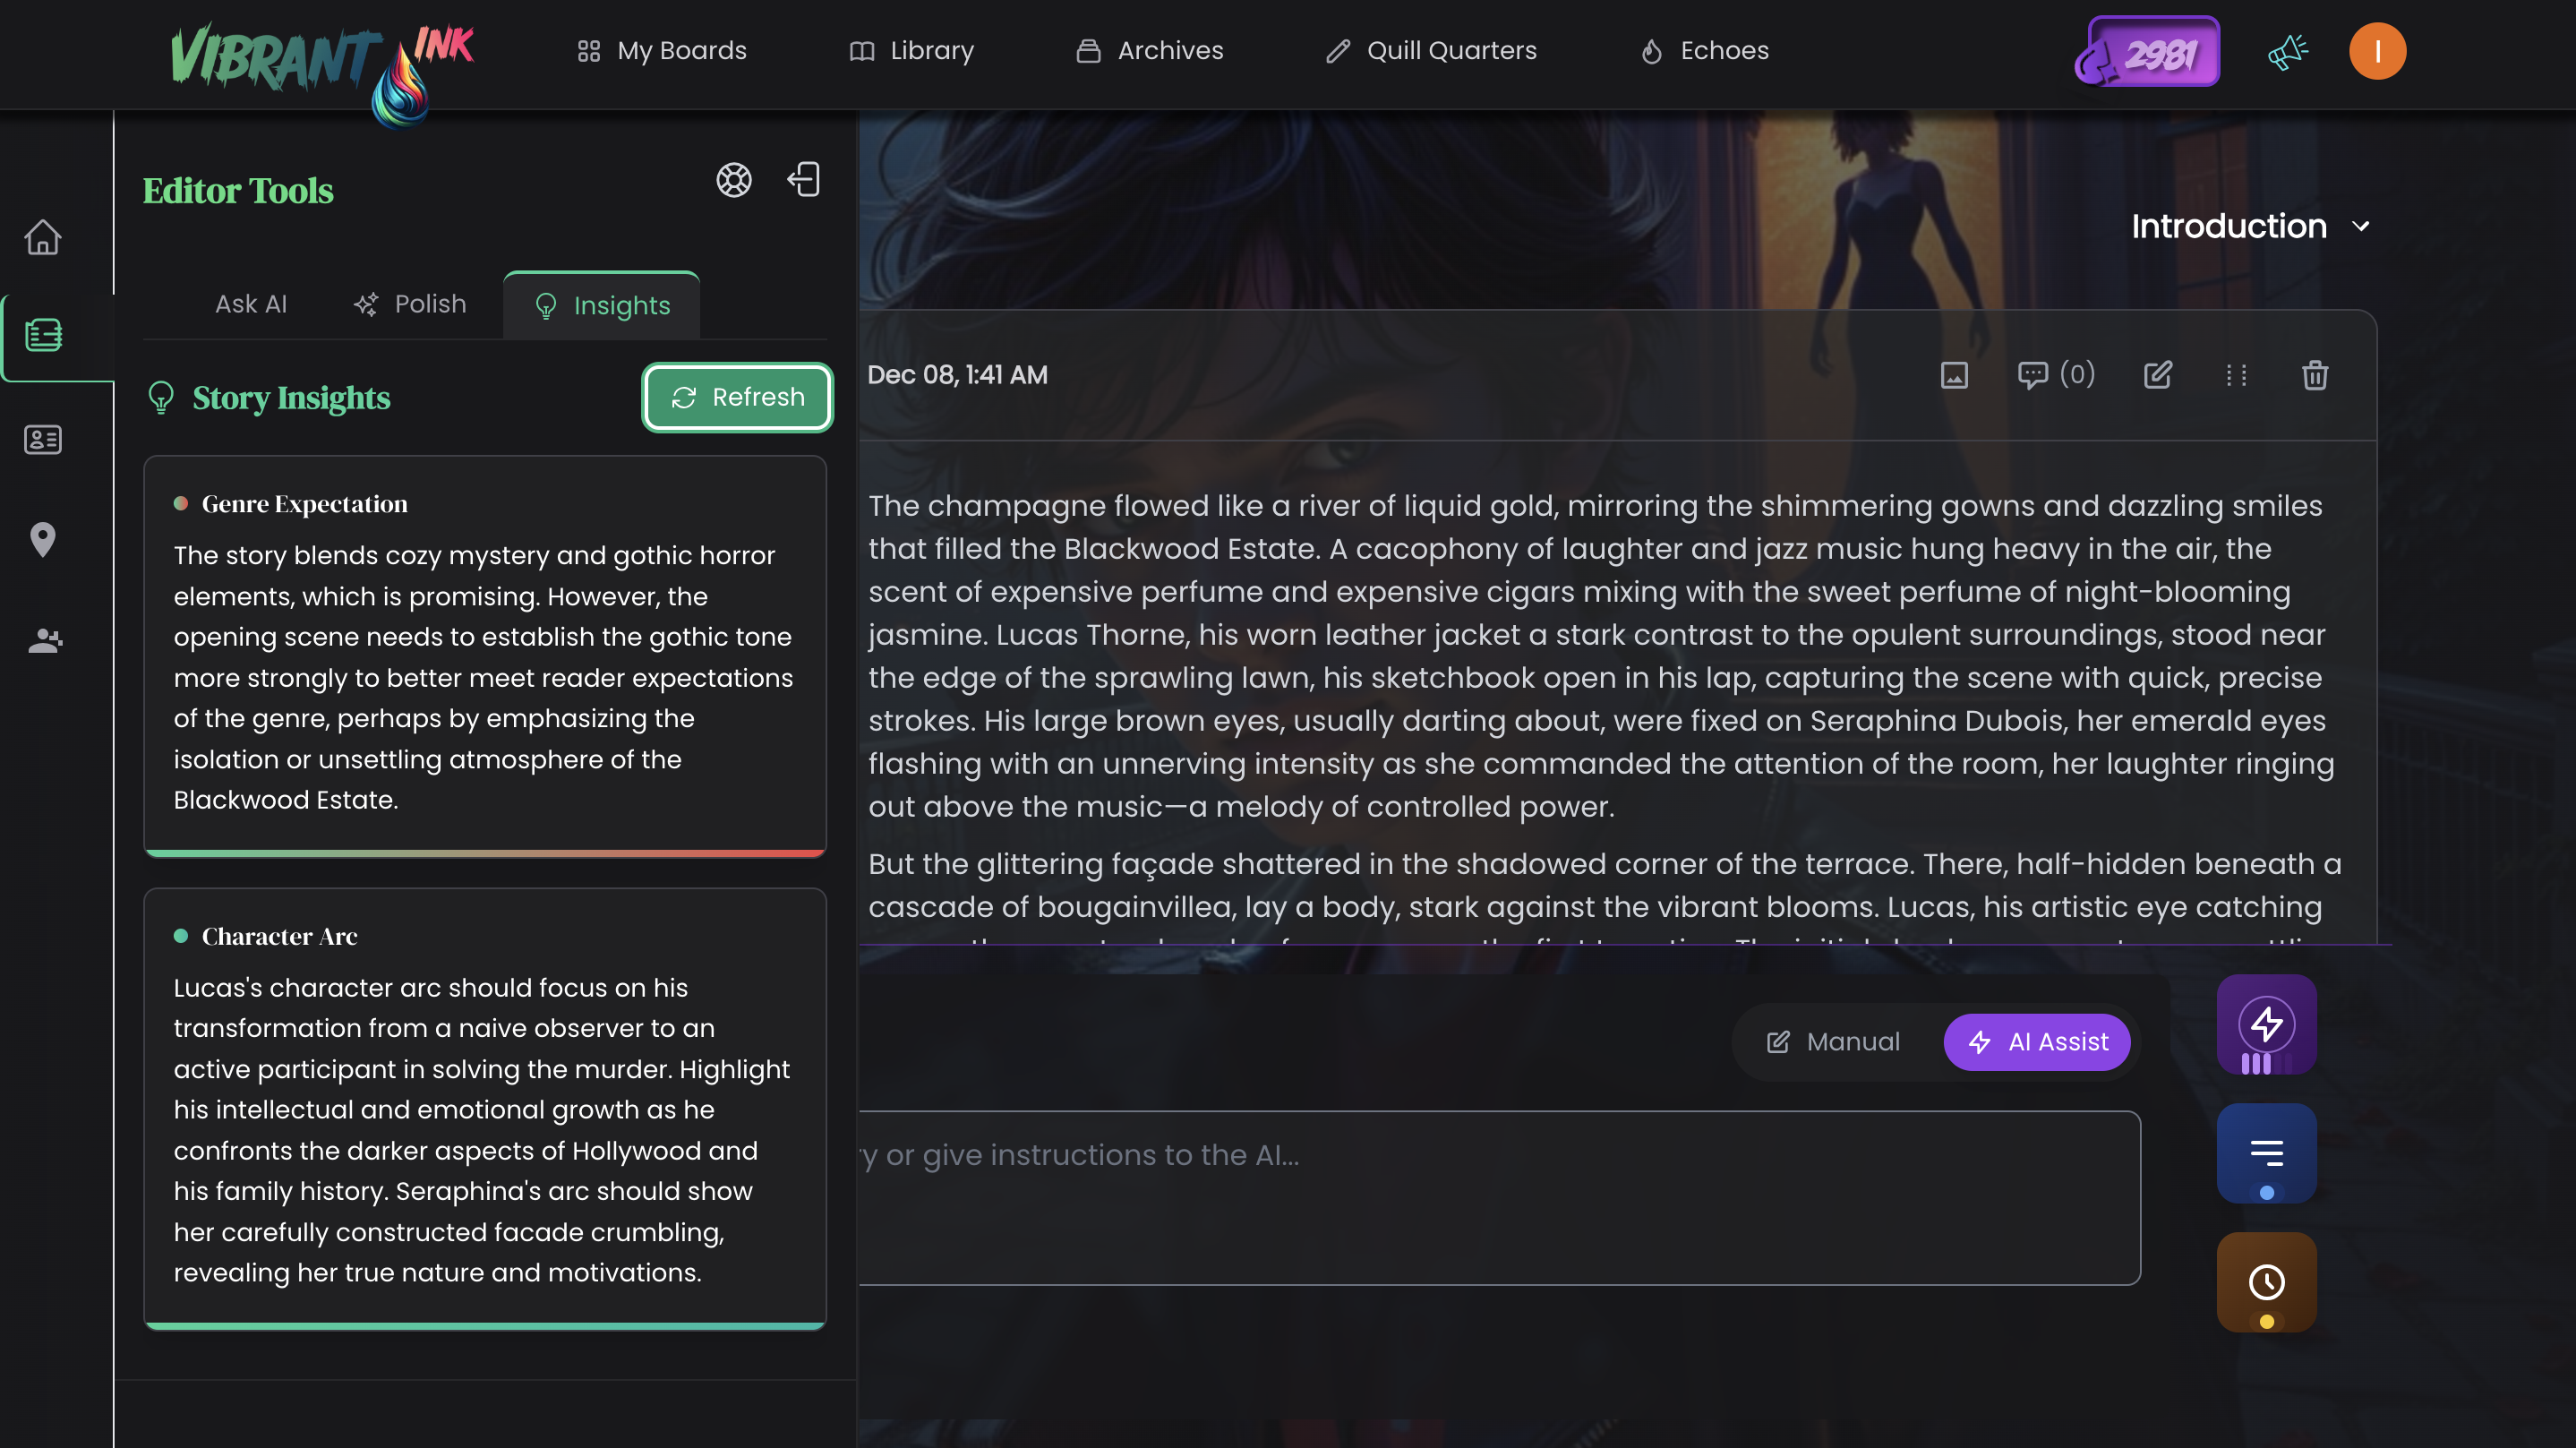
Task: Open Quill Quarters from navigation
Action: tap(1430, 51)
